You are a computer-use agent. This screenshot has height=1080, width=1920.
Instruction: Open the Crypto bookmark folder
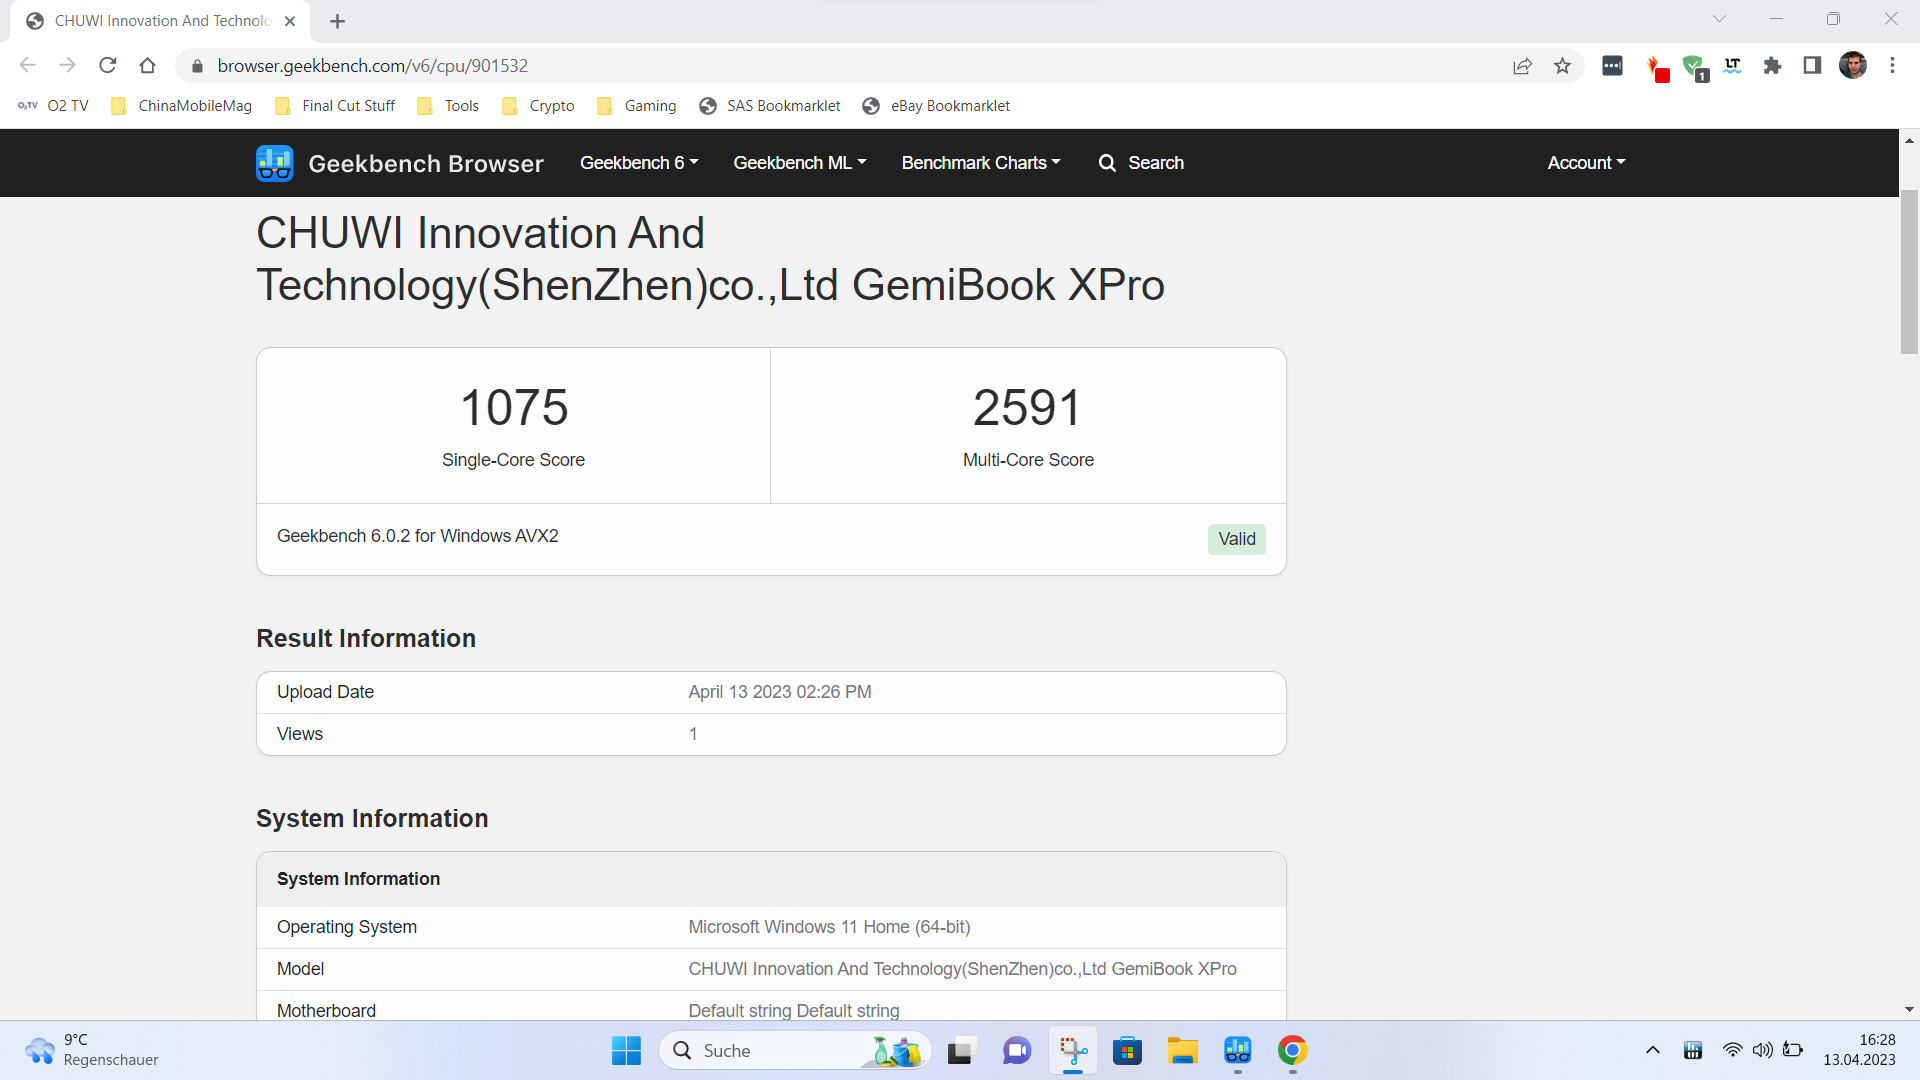coord(538,106)
